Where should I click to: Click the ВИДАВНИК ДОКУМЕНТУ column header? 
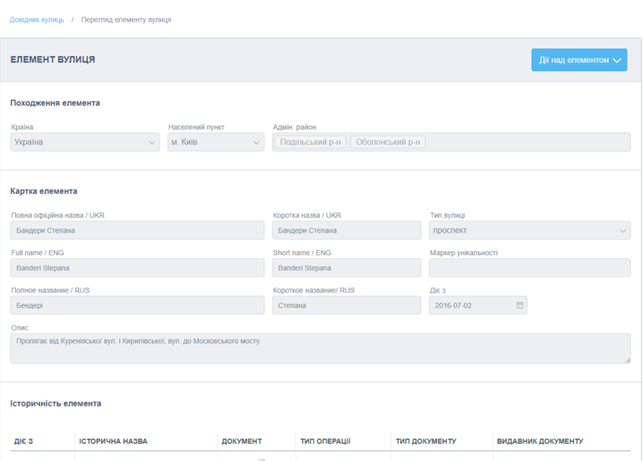coord(540,441)
